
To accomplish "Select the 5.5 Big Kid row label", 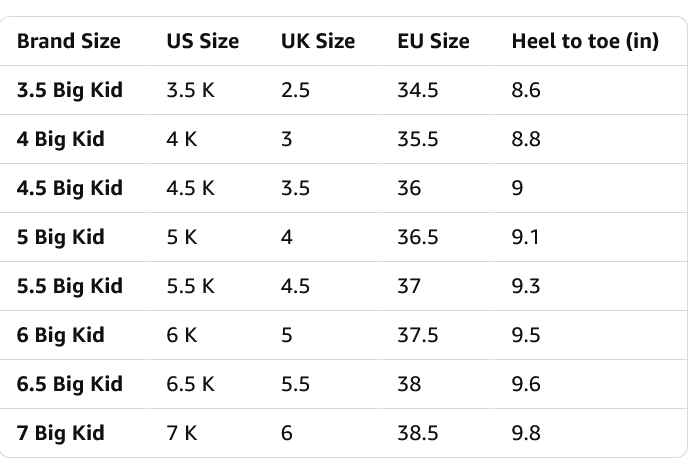I will 69,286.
